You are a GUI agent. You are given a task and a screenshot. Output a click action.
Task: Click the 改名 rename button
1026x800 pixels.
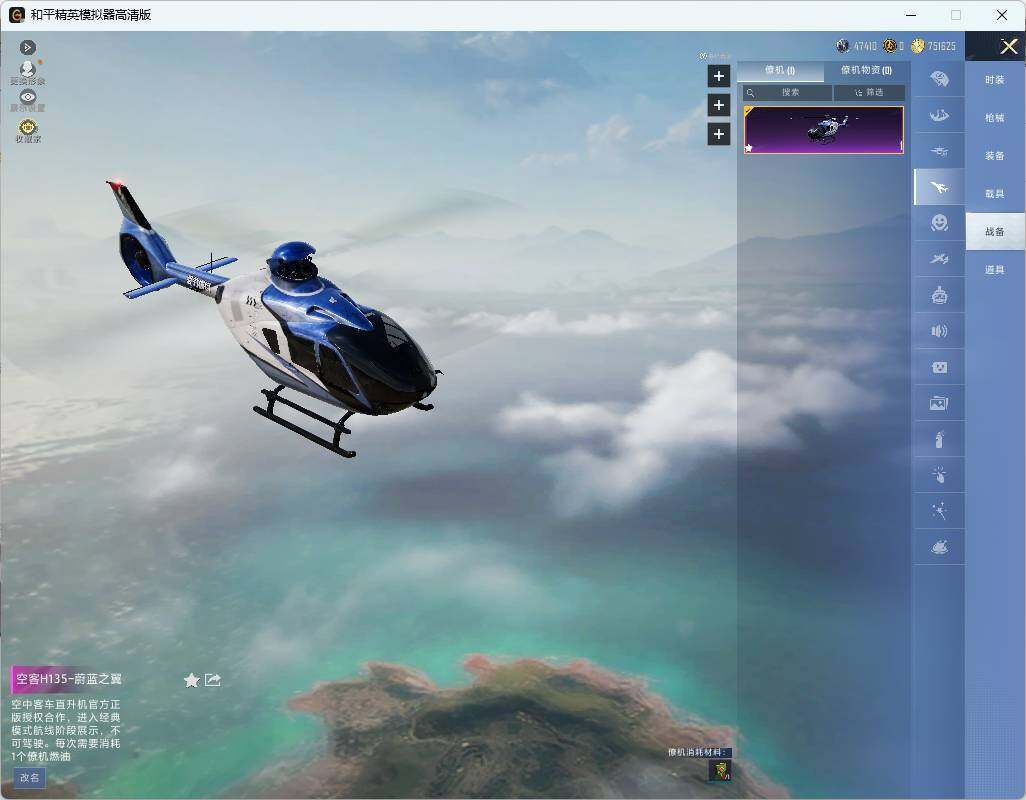tap(29, 778)
